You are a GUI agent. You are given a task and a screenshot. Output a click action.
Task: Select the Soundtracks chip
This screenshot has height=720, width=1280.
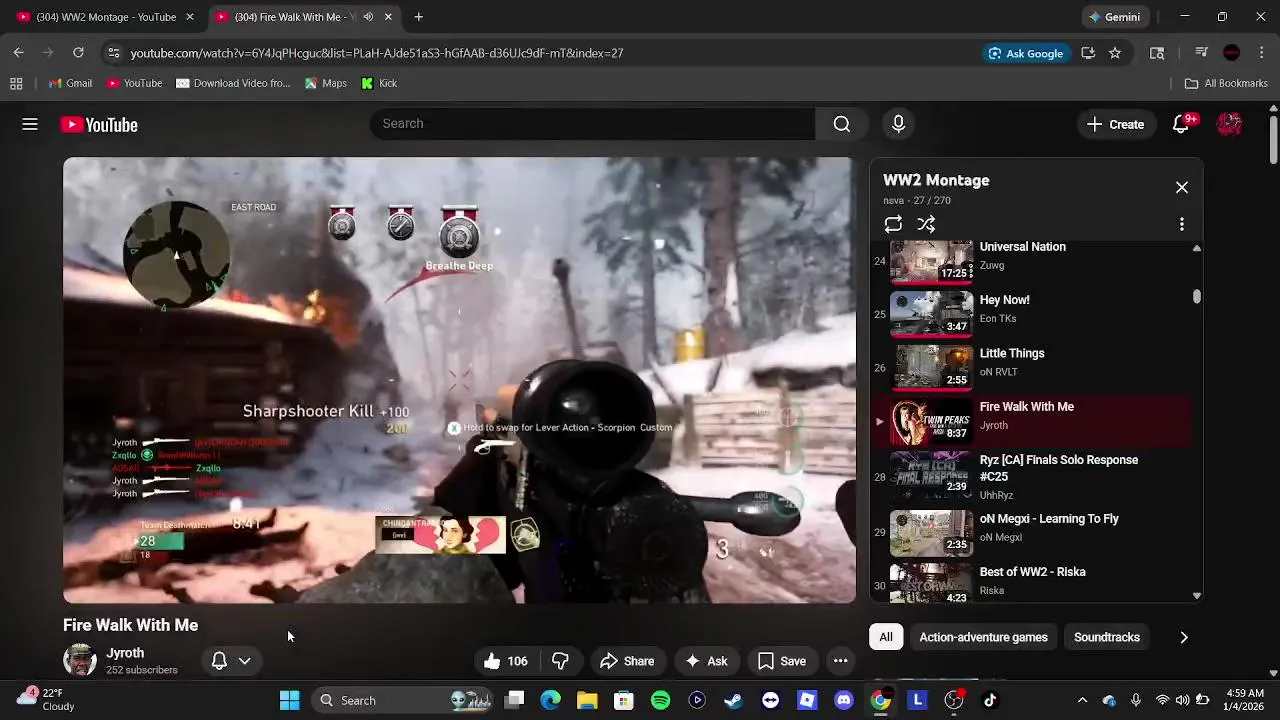tap(1106, 637)
